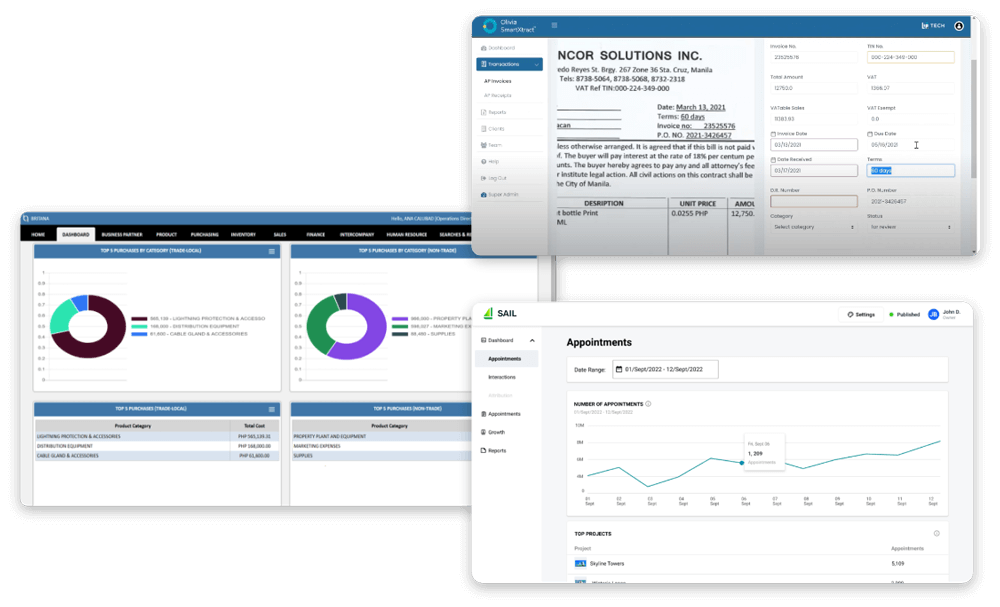The height and width of the screenshot is (607, 1000).
Task: Click the VAT Exempt field
Action: pos(911,119)
